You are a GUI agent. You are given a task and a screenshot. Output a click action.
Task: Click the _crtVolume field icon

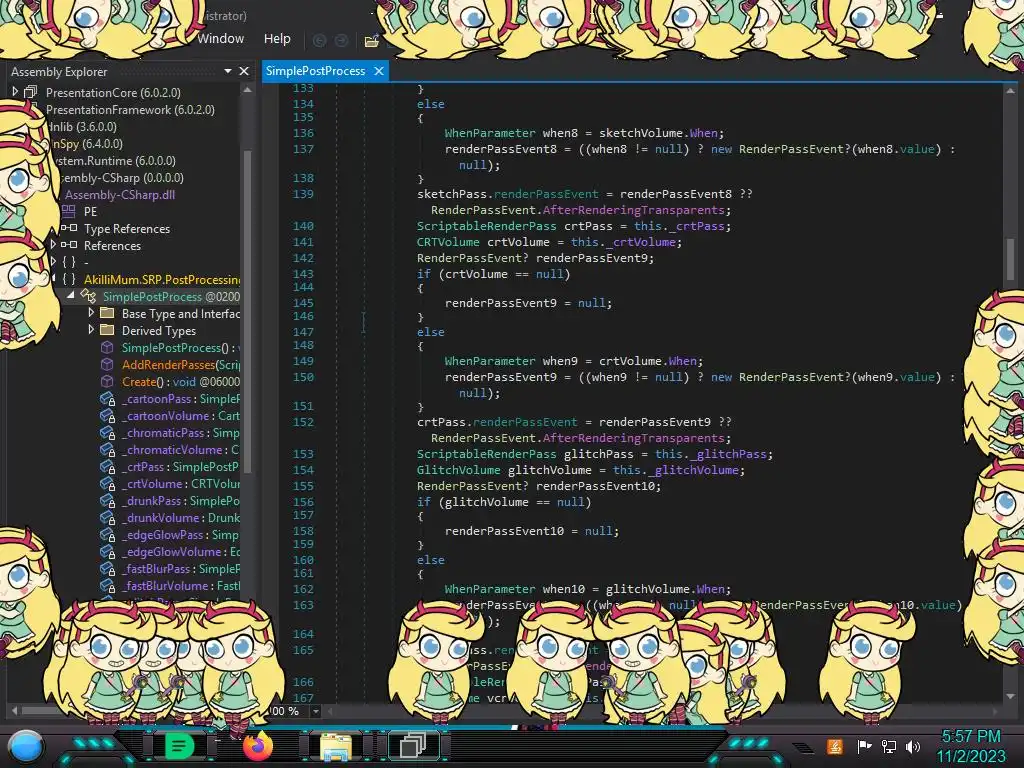click(x=107, y=483)
